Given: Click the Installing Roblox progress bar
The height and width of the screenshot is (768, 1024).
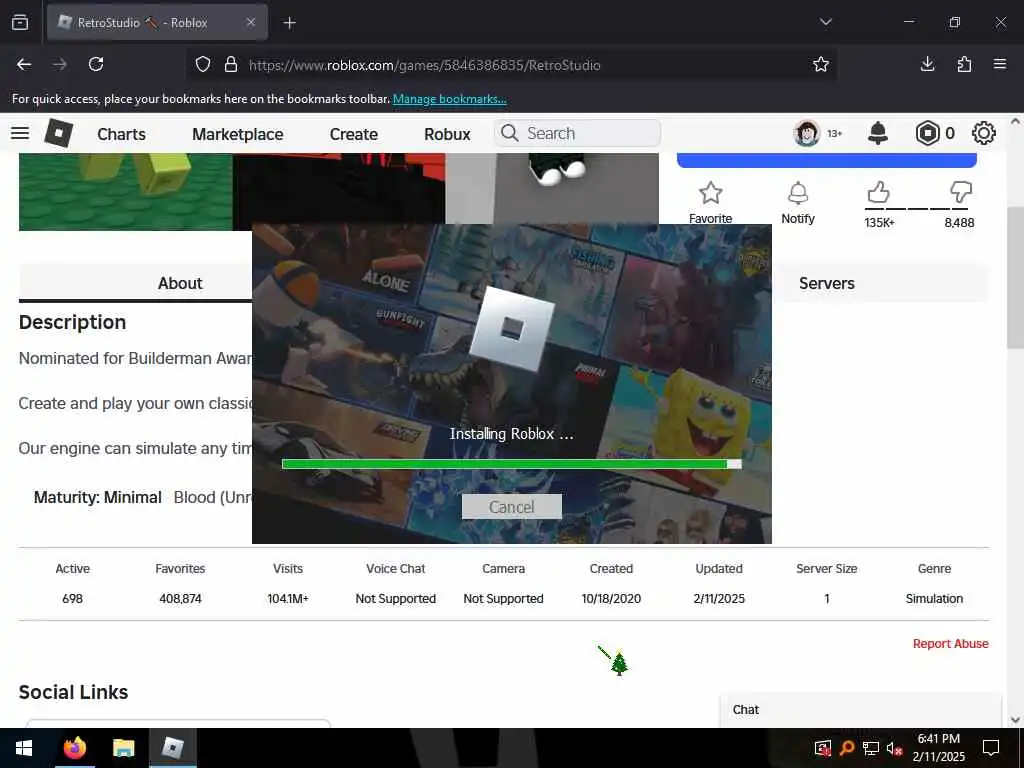Looking at the screenshot, I should point(512,464).
